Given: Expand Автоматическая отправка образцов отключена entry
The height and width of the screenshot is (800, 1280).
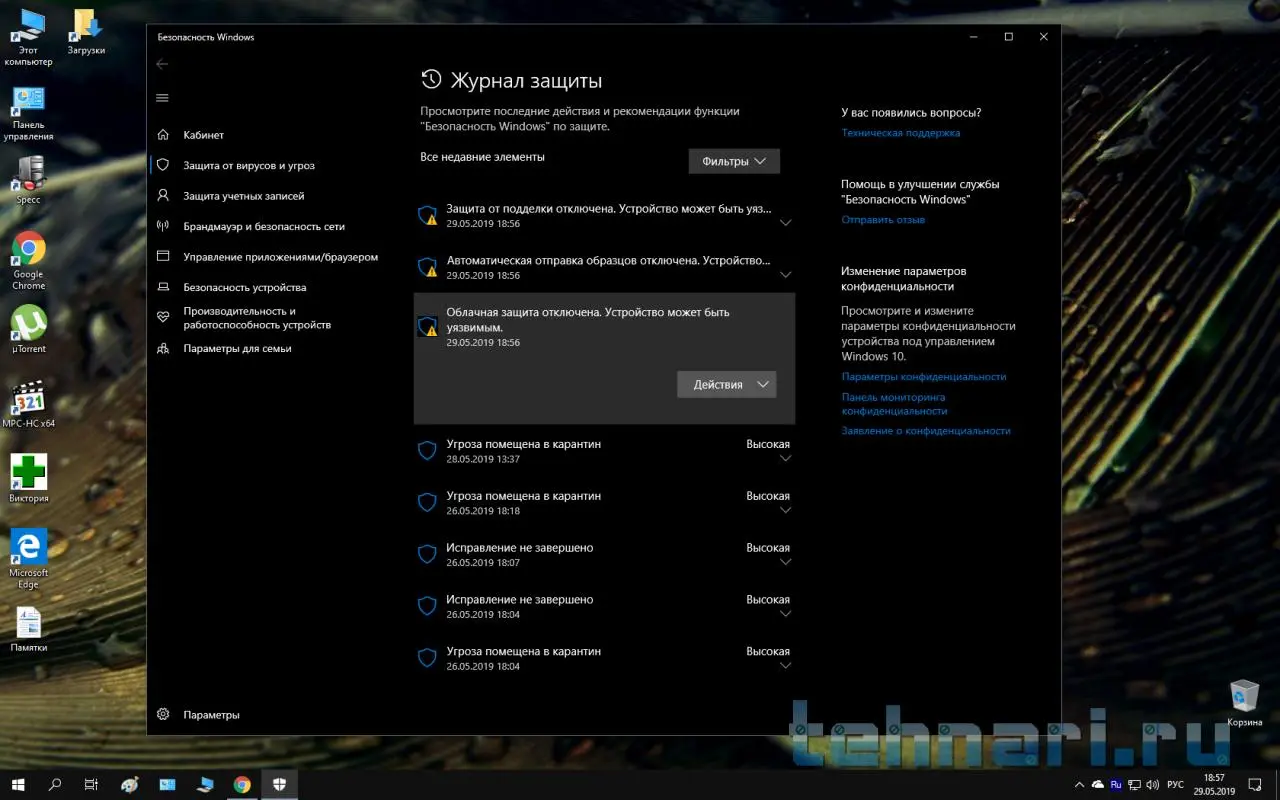Looking at the screenshot, I should [785, 274].
